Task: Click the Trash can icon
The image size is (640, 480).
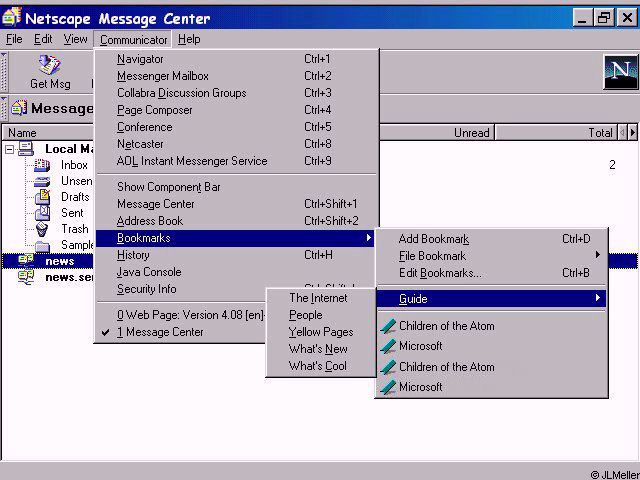Action: pyautogui.click(x=42, y=229)
